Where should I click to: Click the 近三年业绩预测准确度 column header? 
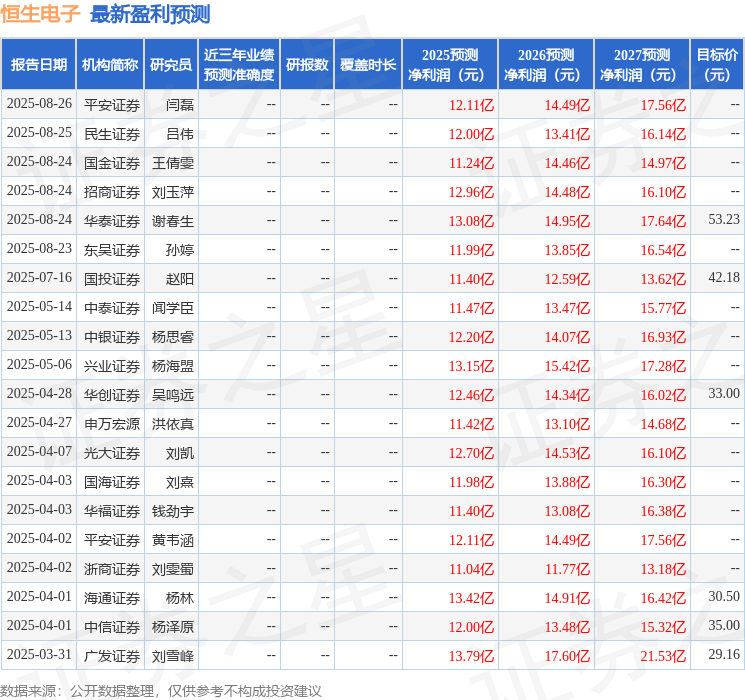tap(239, 65)
